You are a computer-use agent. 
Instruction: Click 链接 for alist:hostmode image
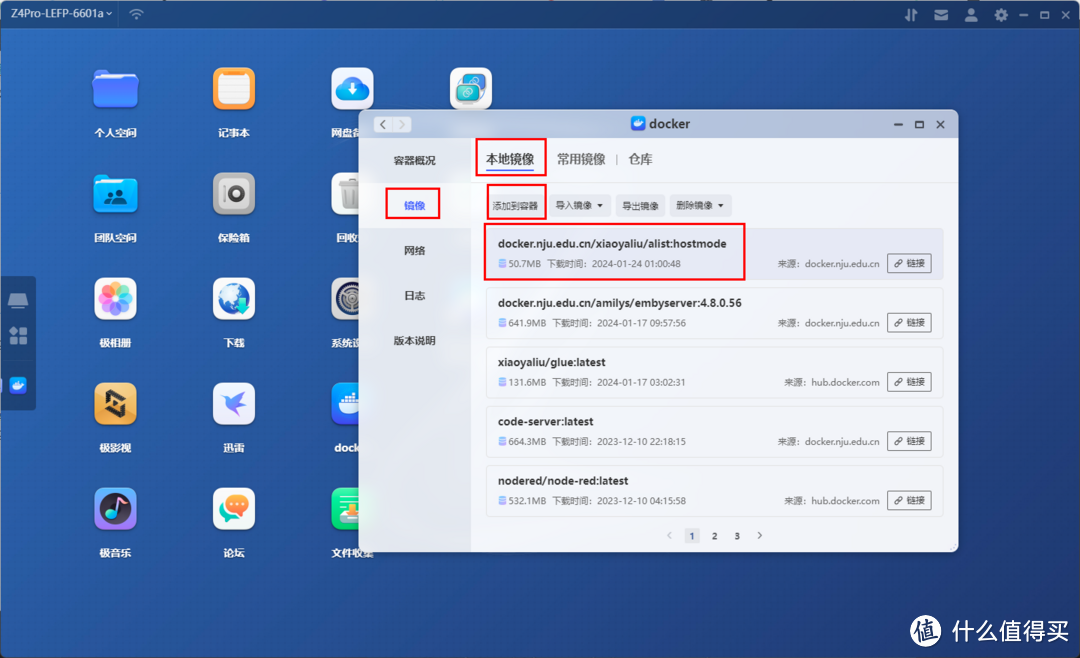[x=909, y=263]
